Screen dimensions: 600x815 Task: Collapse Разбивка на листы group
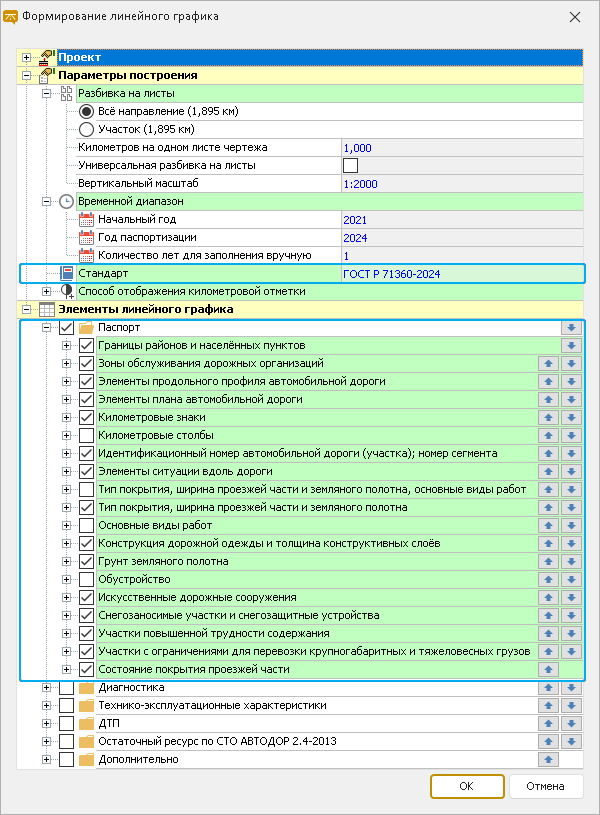click(x=46, y=94)
